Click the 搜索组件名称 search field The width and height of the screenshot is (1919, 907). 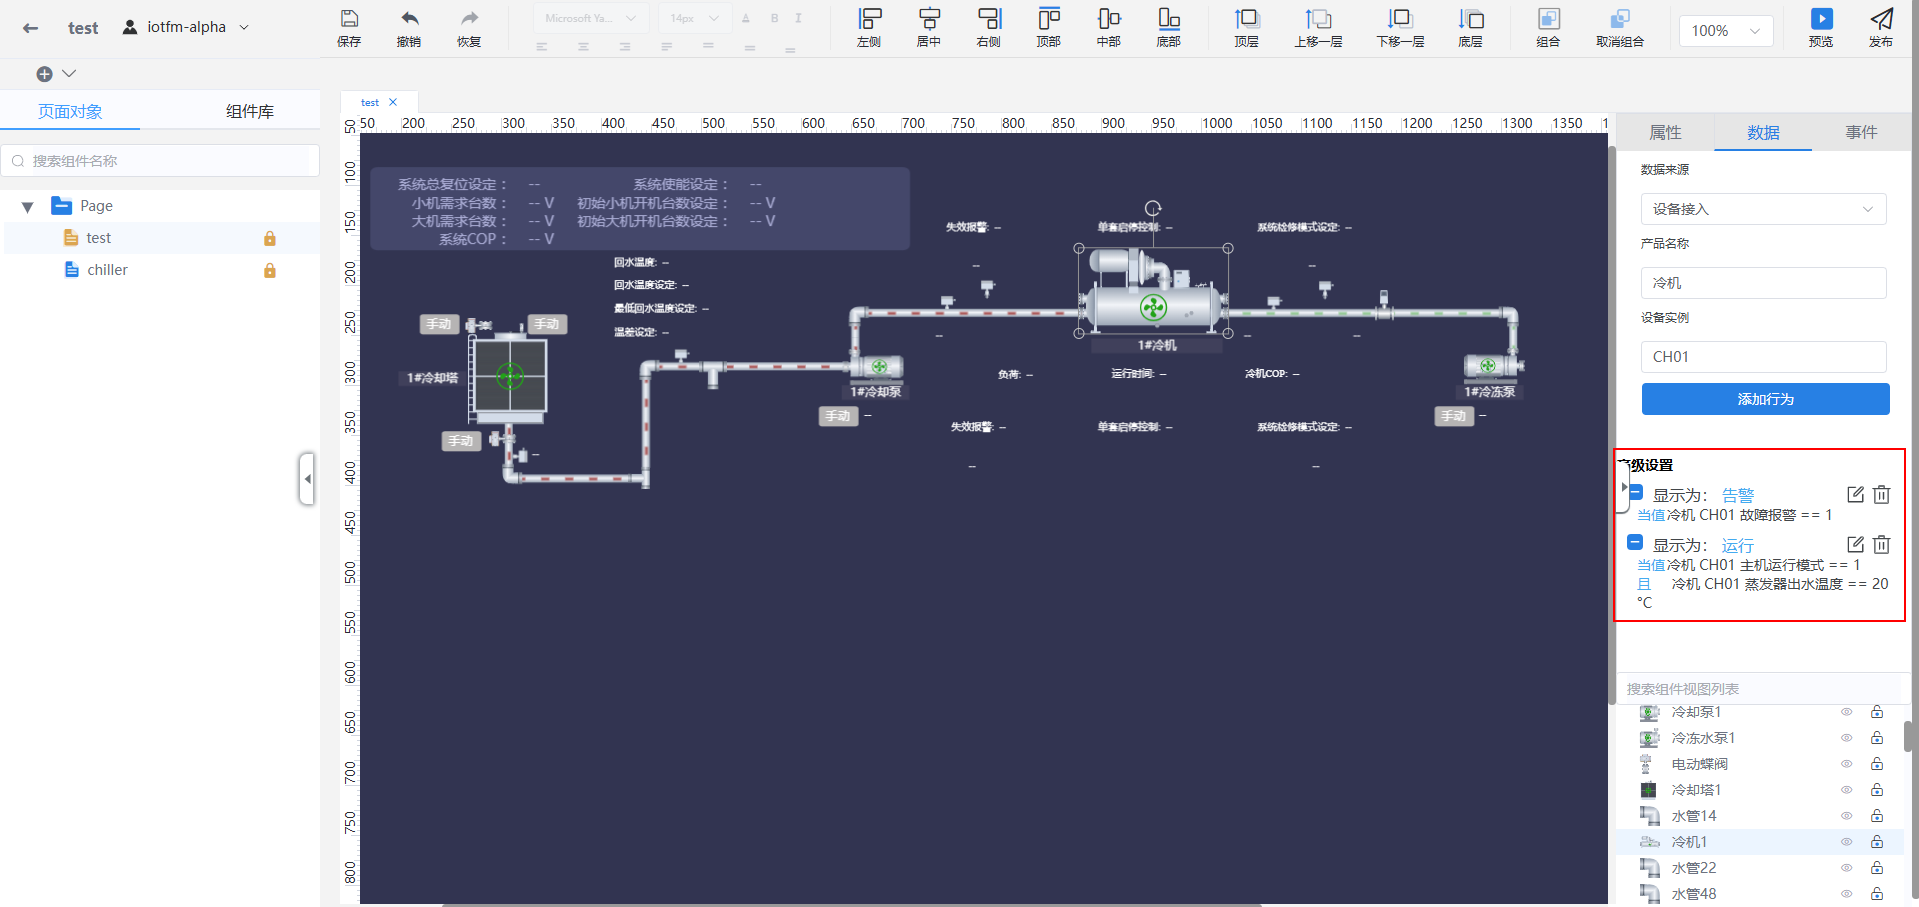tap(160, 161)
